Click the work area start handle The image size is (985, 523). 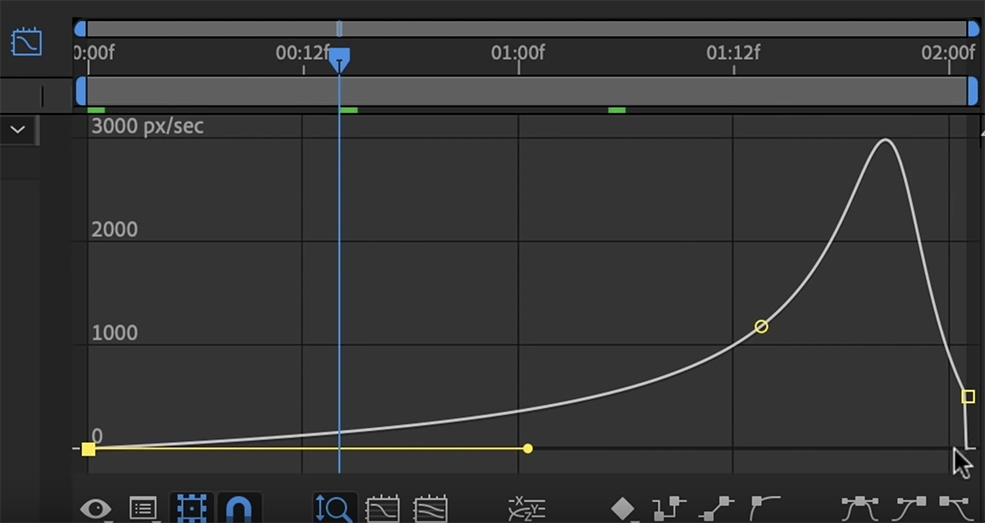click(x=80, y=91)
